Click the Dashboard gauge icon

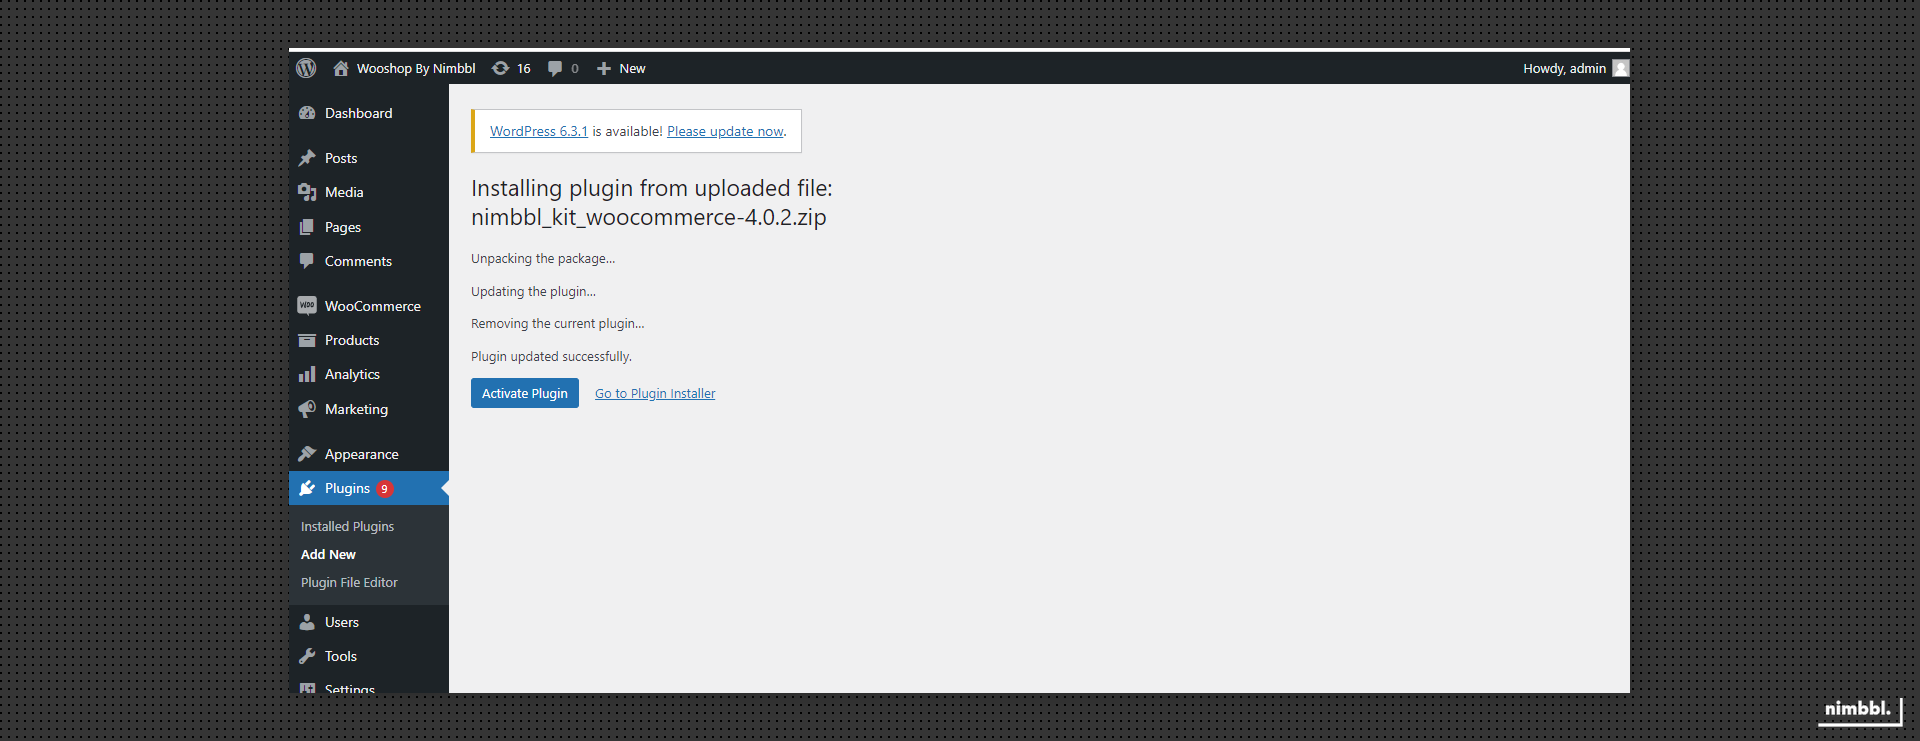(307, 113)
